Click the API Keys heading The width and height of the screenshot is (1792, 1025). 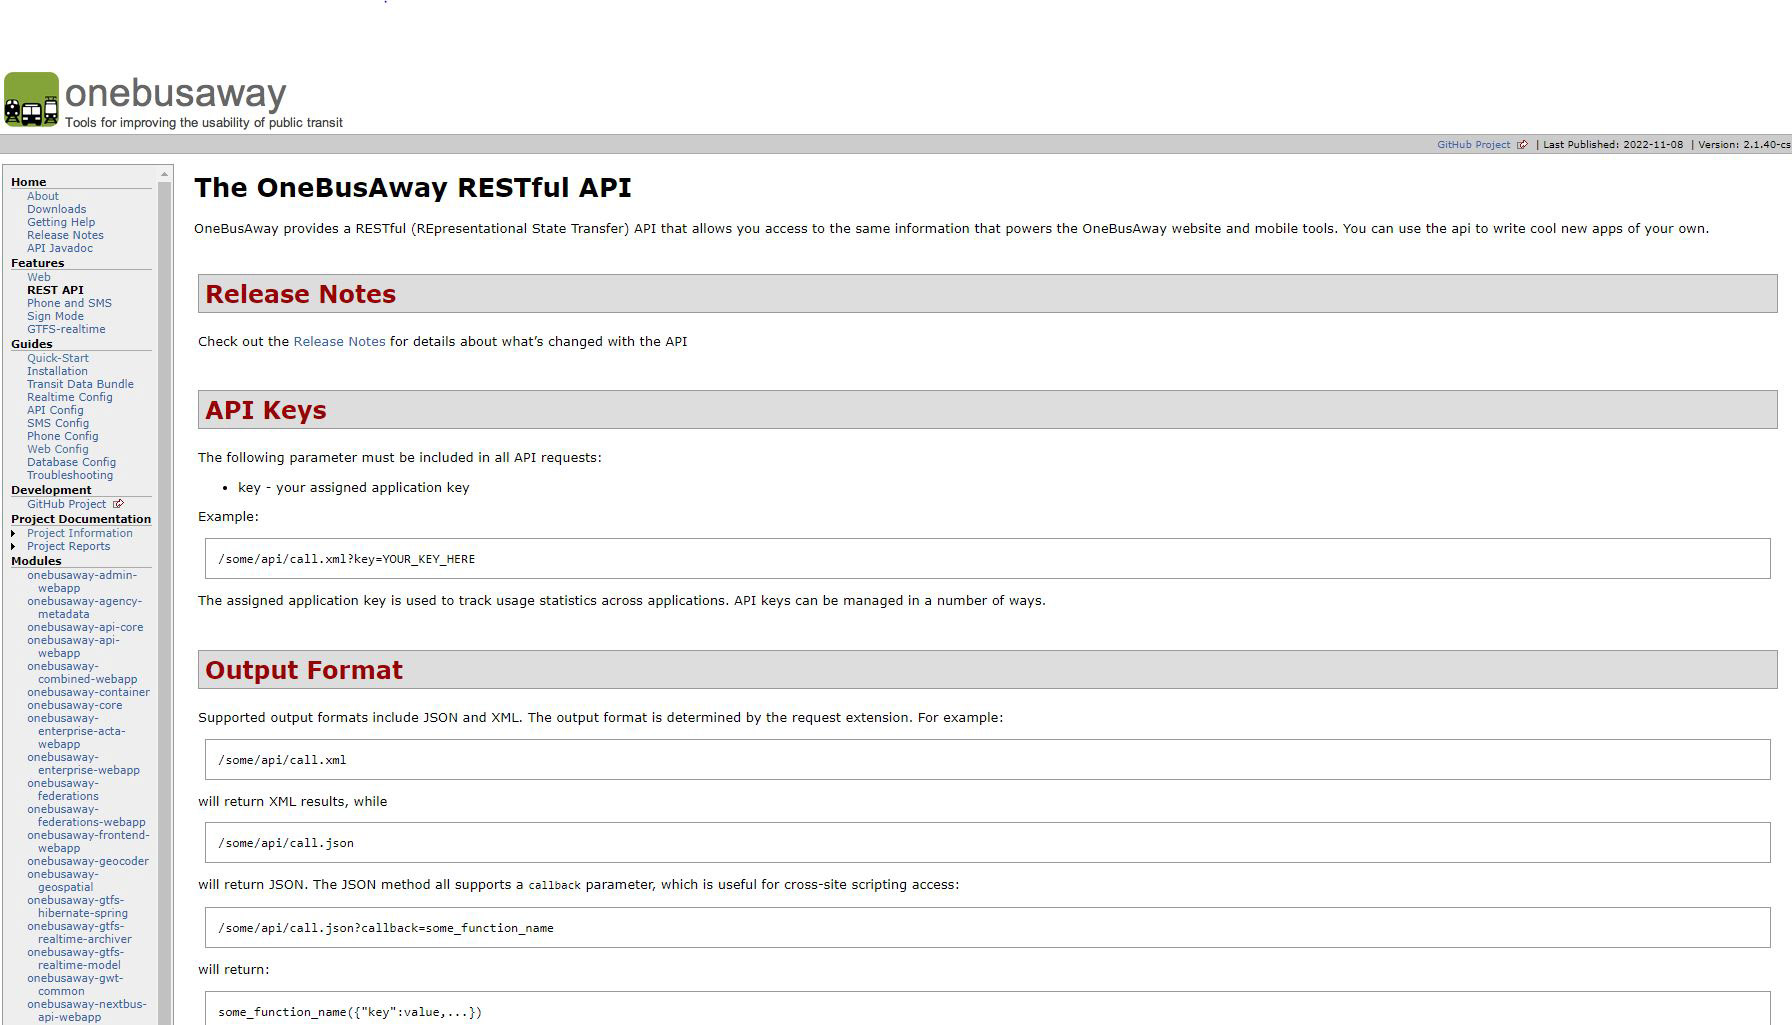(266, 410)
